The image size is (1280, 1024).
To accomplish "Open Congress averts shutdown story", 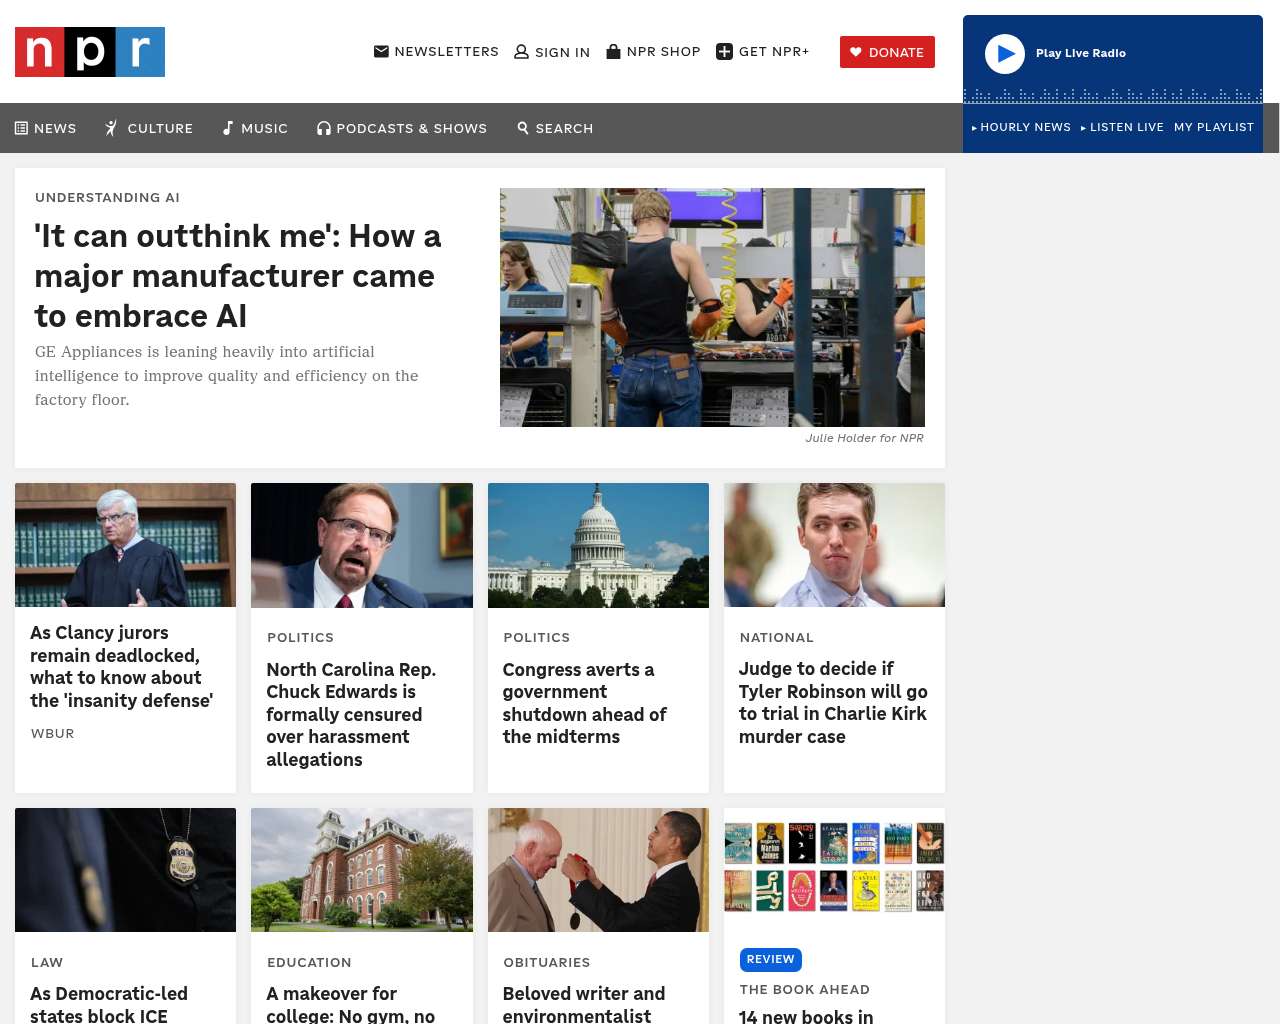I will point(584,703).
